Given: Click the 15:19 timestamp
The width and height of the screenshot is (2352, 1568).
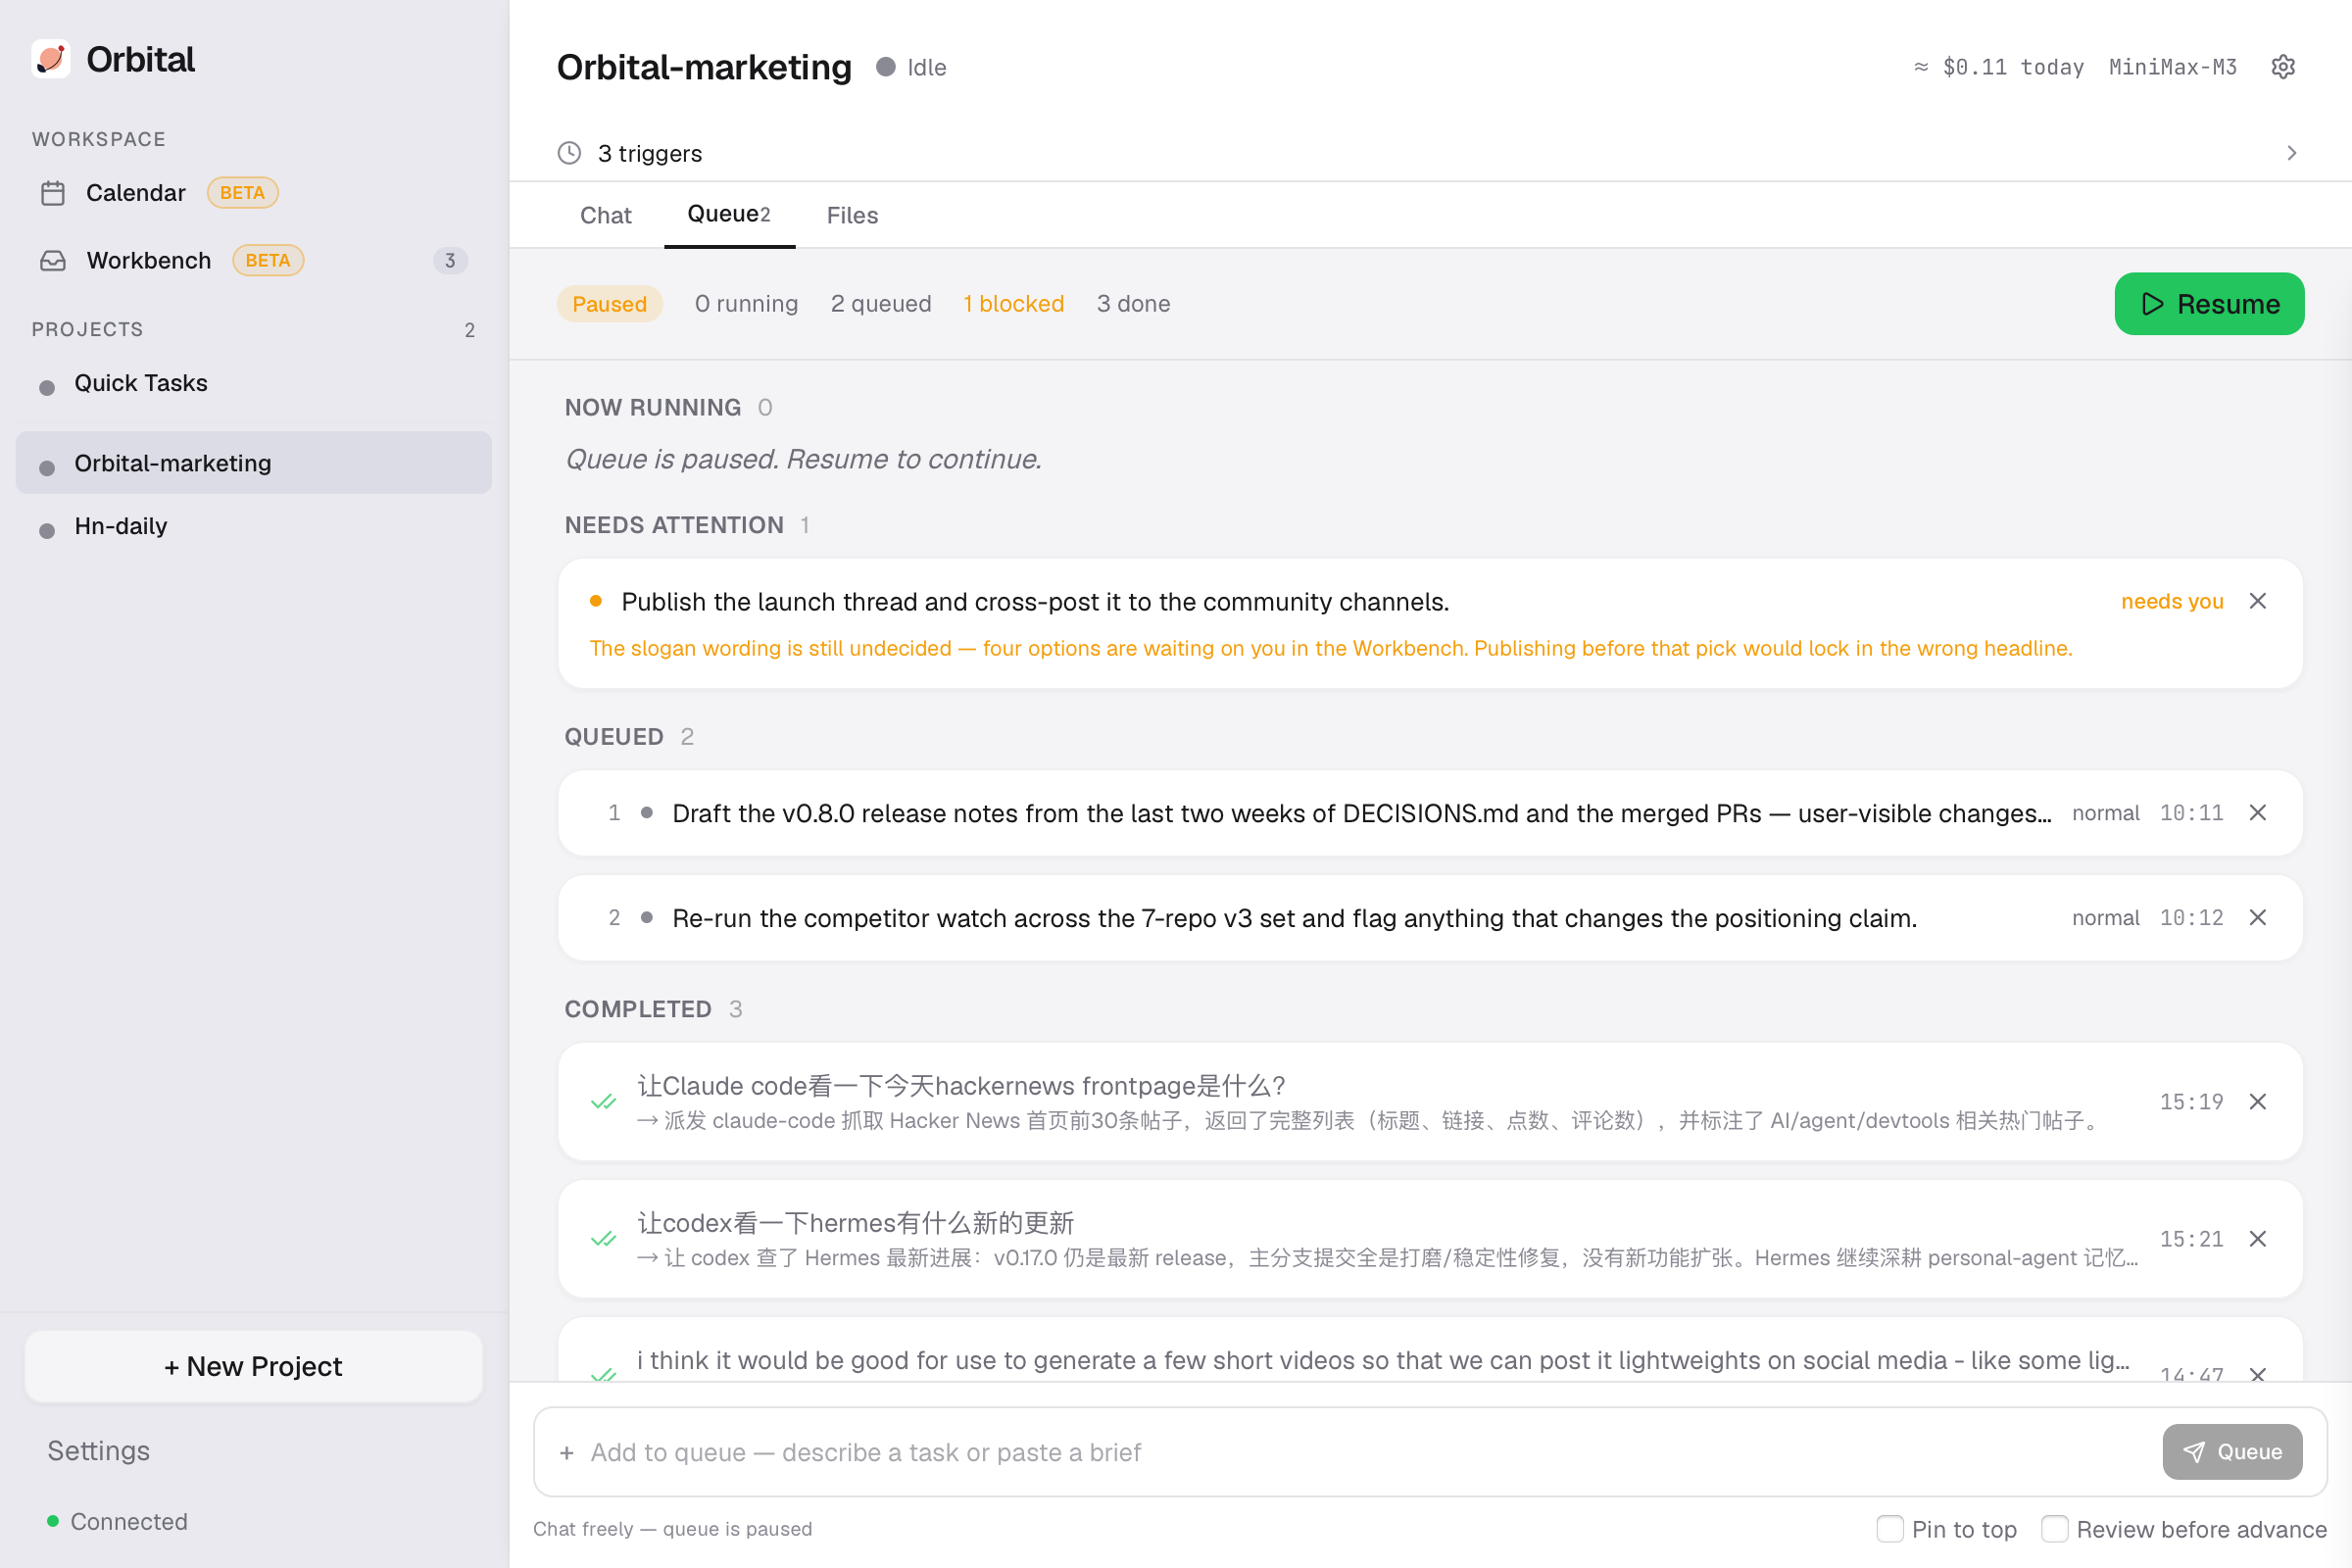Looking at the screenshot, I should (x=2191, y=1102).
